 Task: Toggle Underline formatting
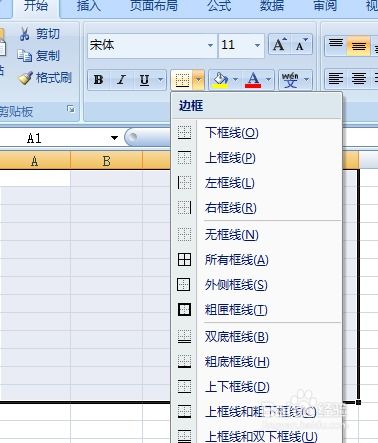pyautogui.click(x=144, y=80)
